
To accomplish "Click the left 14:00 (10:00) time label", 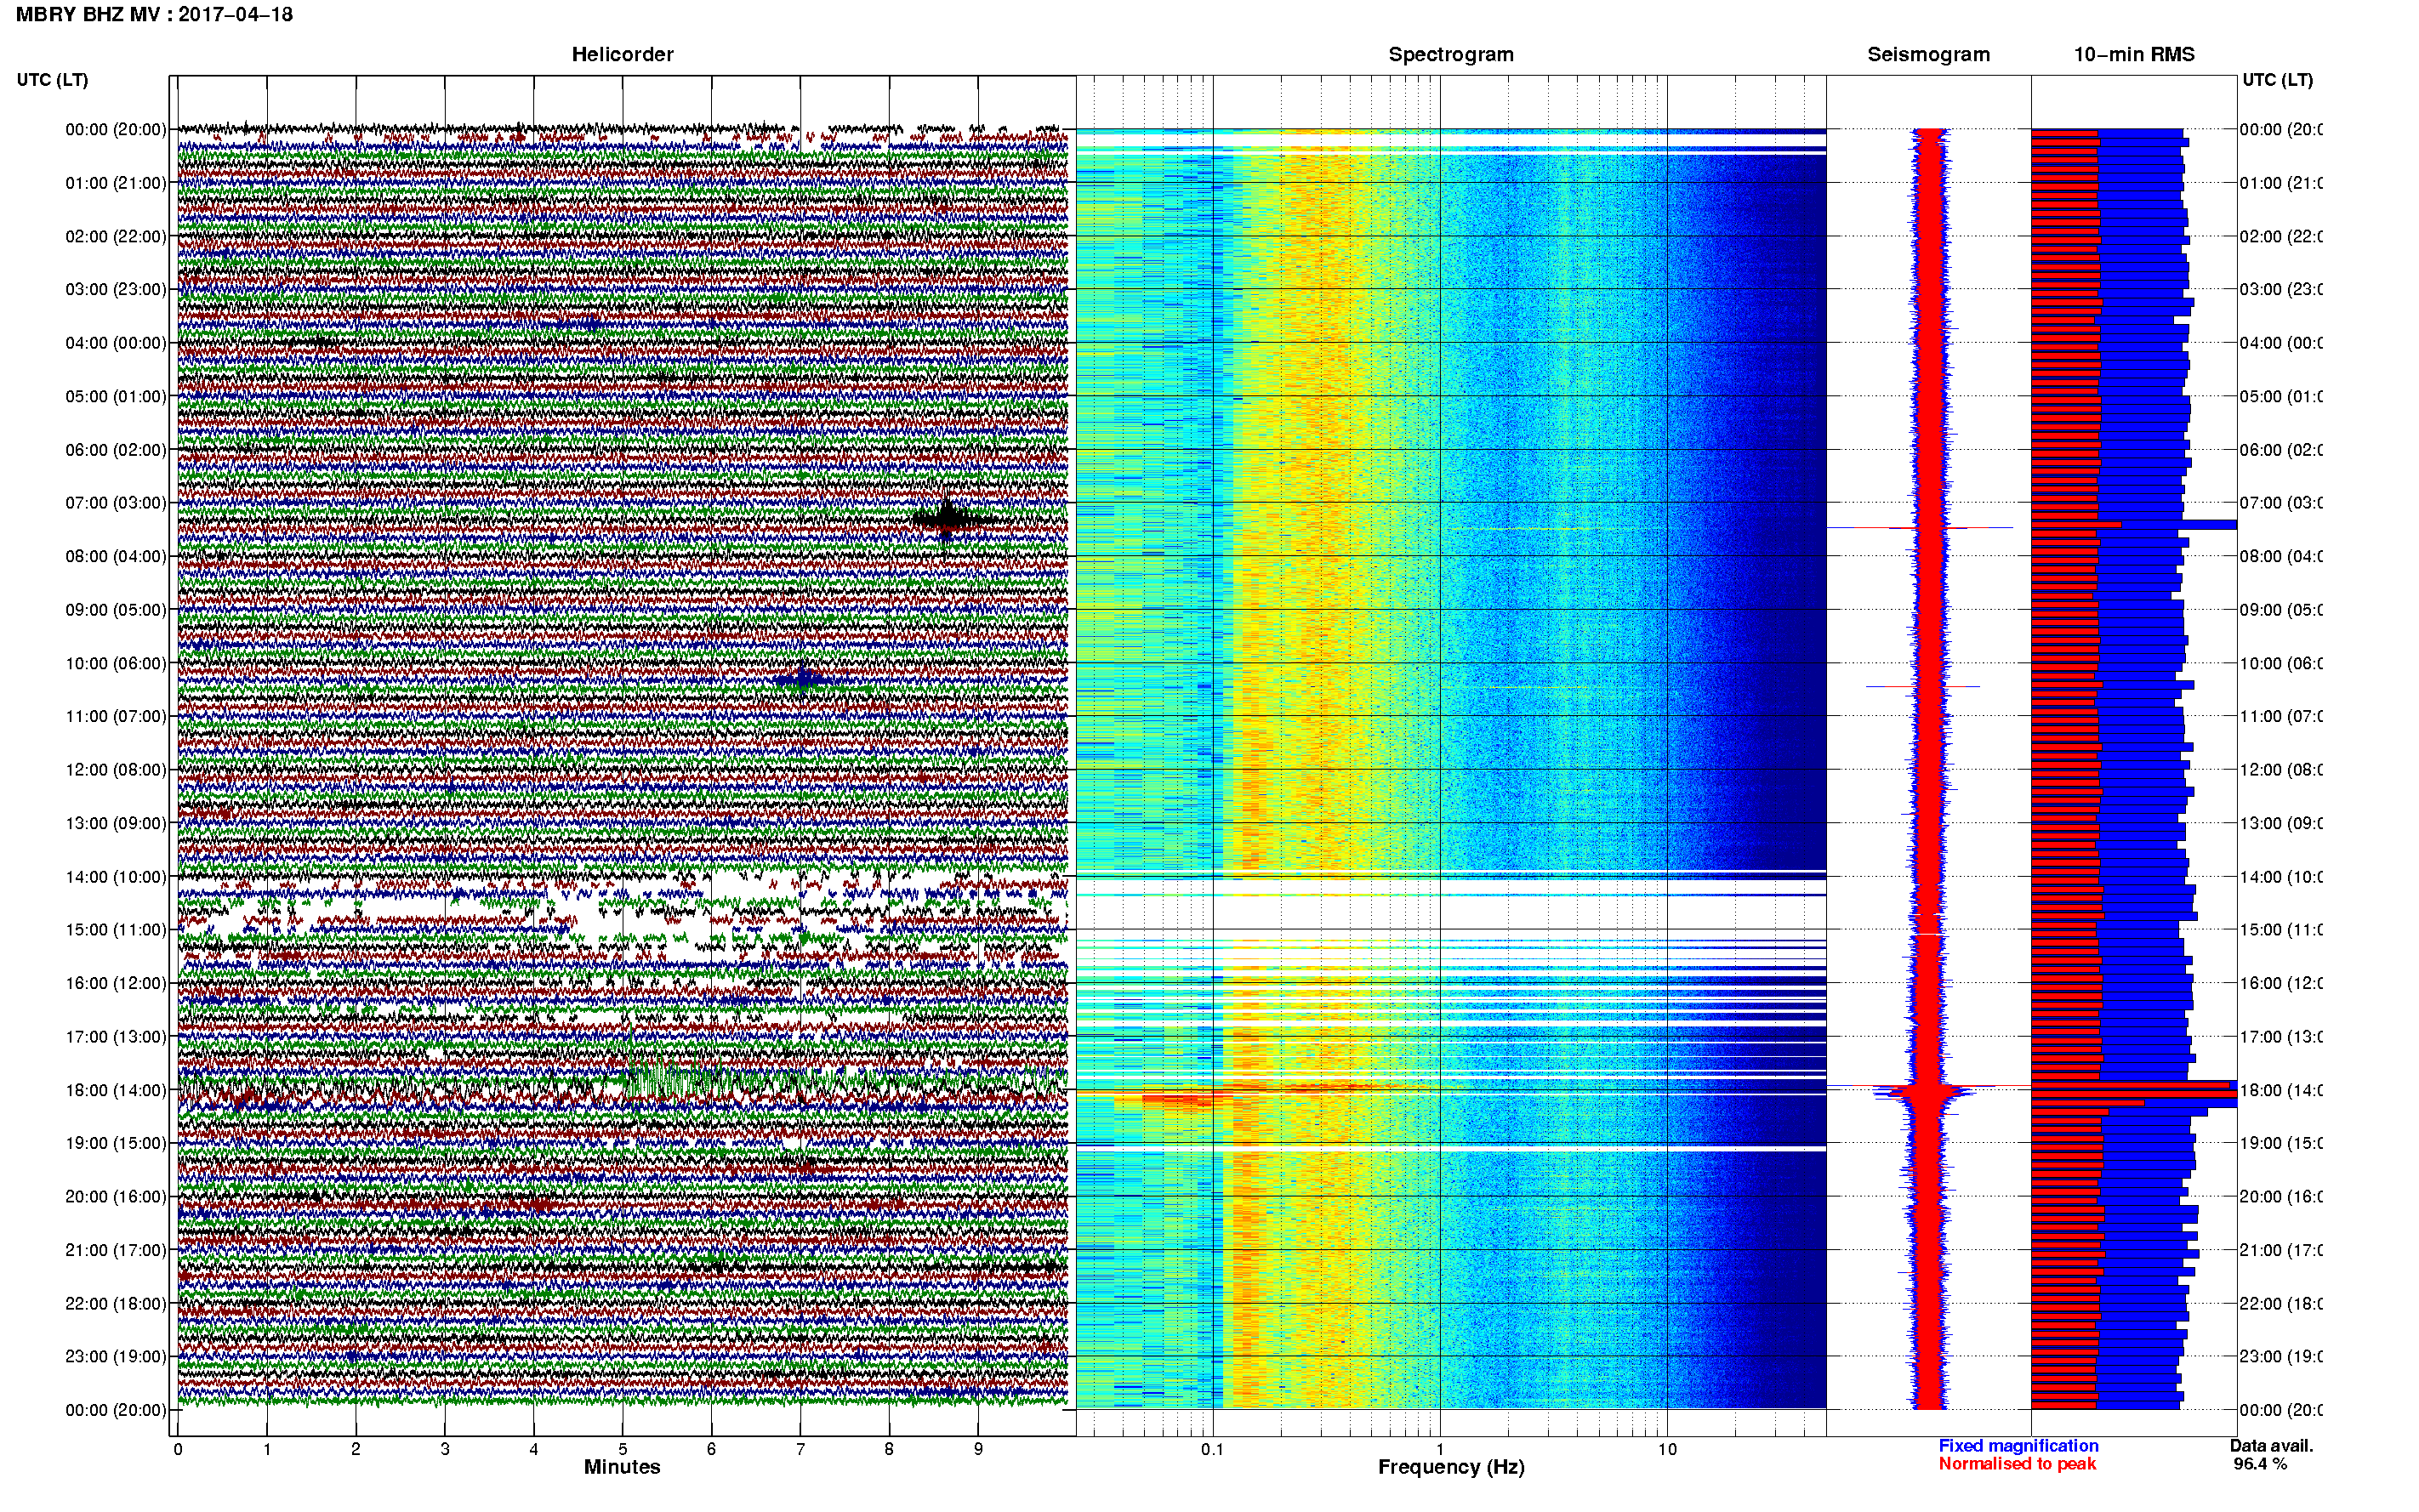I will (x=116, y=877).
